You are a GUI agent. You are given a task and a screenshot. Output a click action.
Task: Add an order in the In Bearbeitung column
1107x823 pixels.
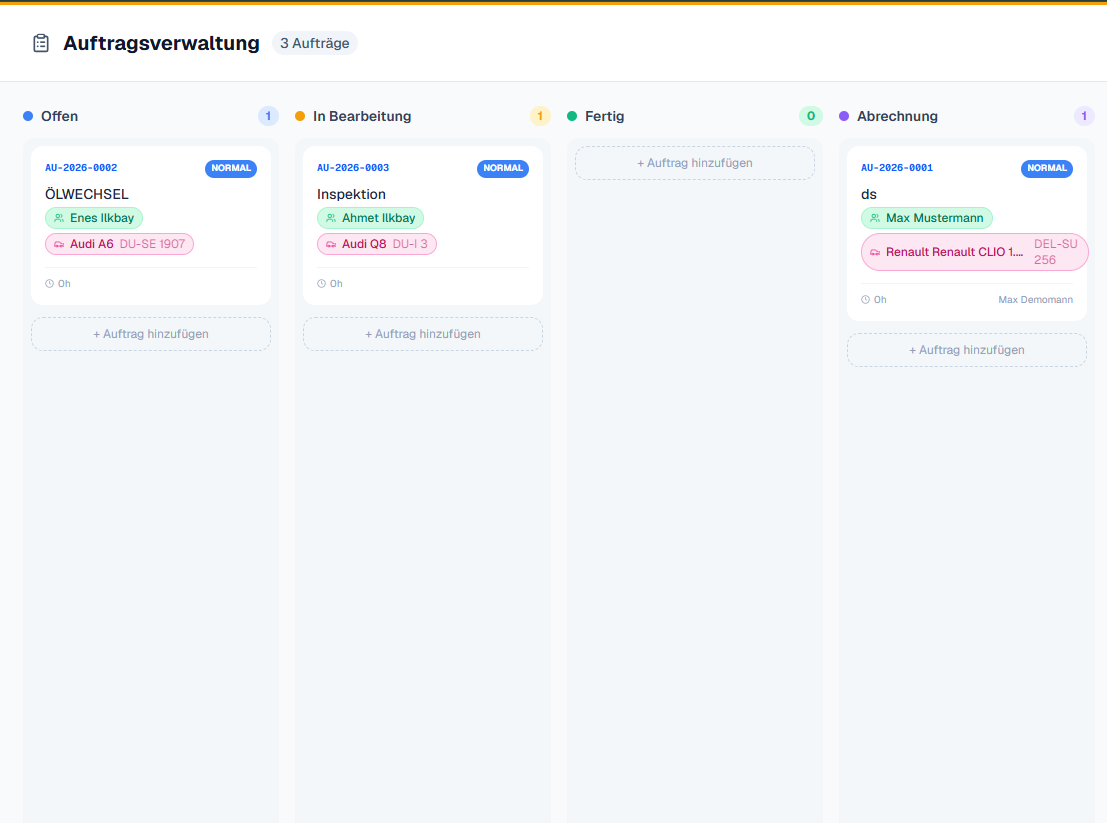tap(423, 334)
